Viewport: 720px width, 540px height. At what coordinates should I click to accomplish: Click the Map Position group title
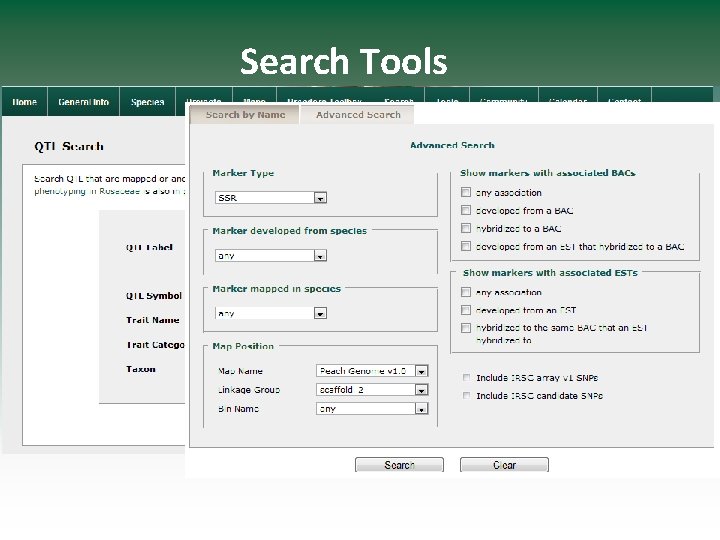click(x=243, y=346)
